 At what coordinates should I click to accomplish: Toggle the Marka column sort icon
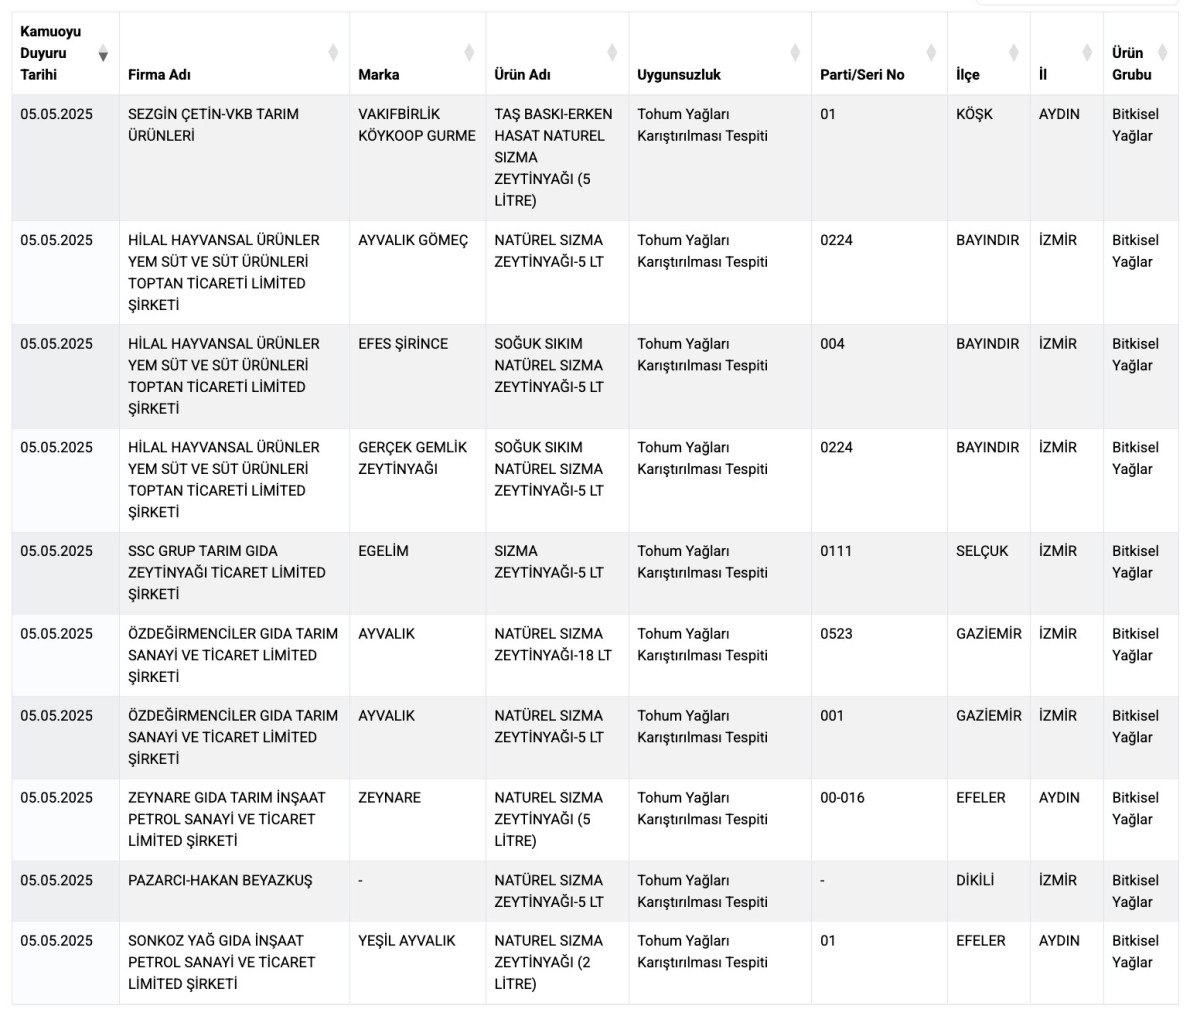pos(469,53)
